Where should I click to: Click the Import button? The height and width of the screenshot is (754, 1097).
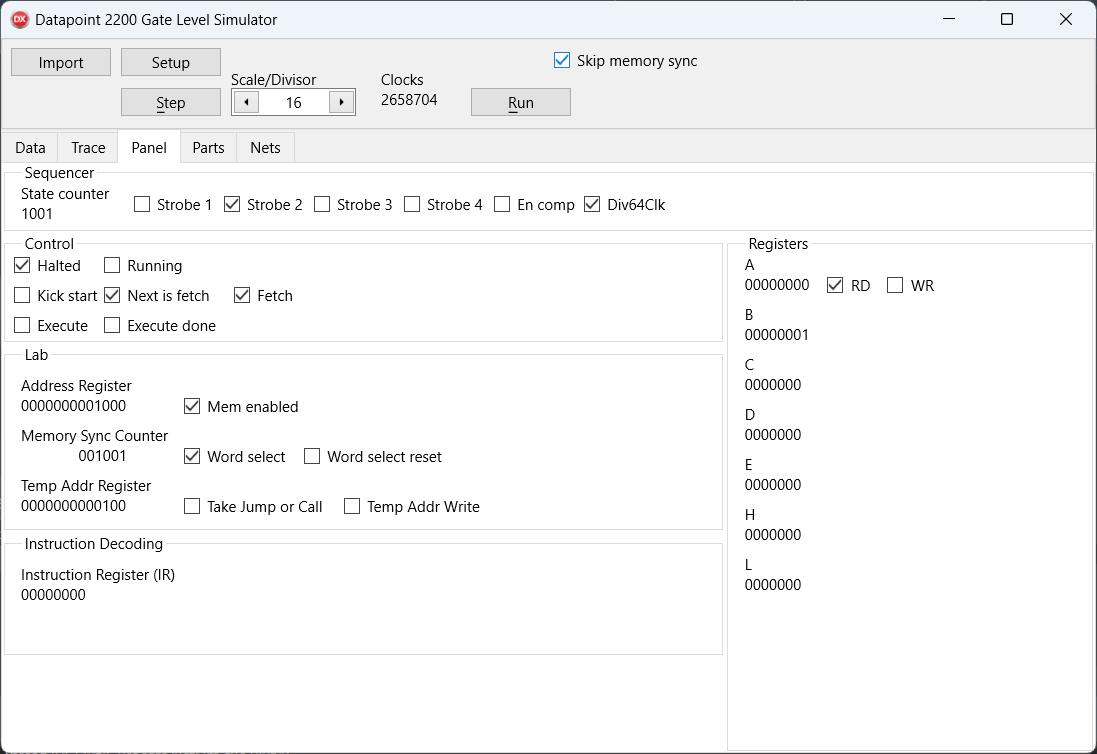pyautogui.click(x=61, y=62)
